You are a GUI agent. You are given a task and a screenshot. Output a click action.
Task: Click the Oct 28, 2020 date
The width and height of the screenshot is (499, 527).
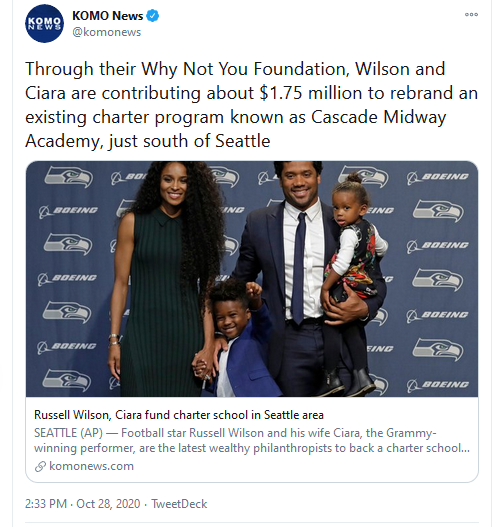[x=108, y=504]
